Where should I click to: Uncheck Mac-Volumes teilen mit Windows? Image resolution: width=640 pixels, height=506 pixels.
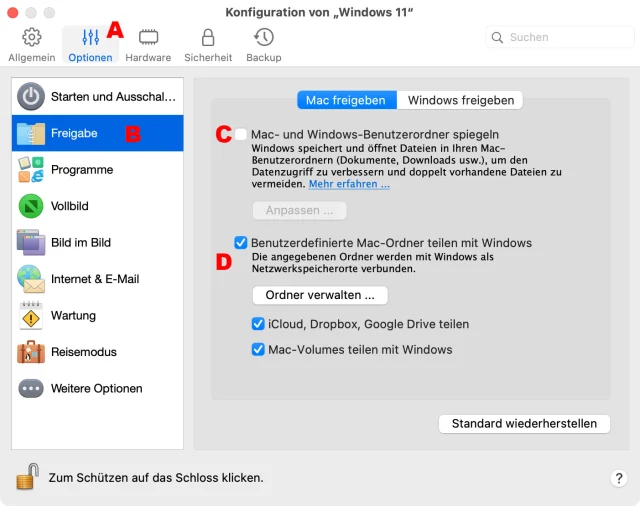pyautogui.click(x=258, y=350)
